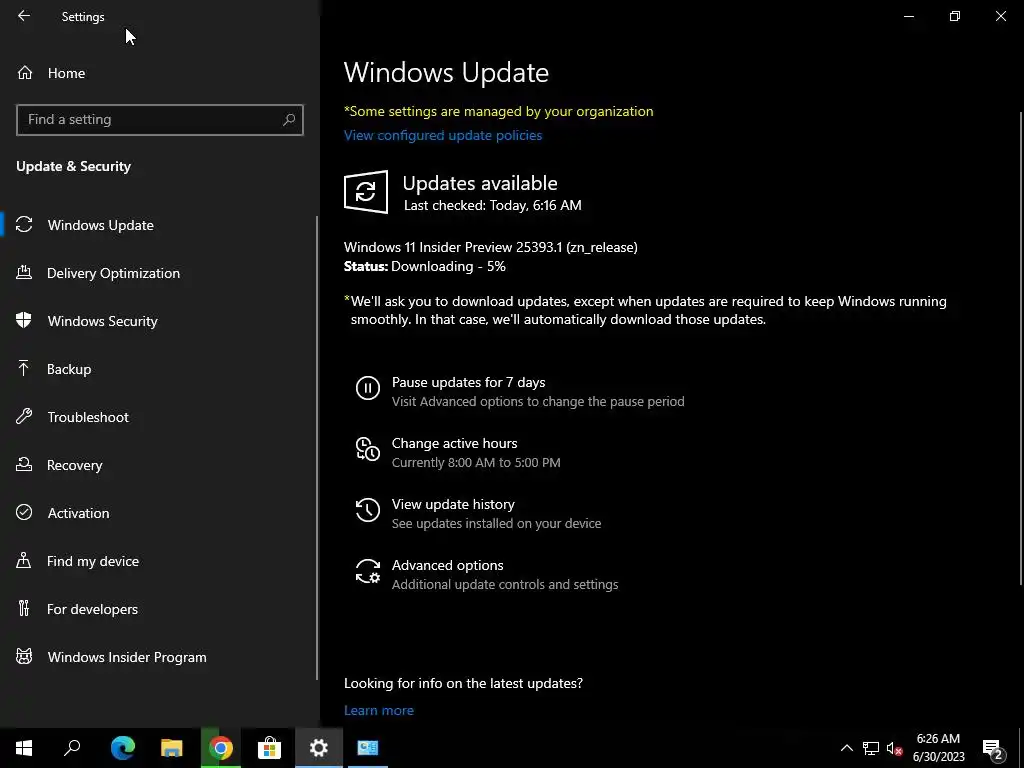1024x768 pixels.
Task: Click the Settings gear in taskbar
Action: coord(319,748)
